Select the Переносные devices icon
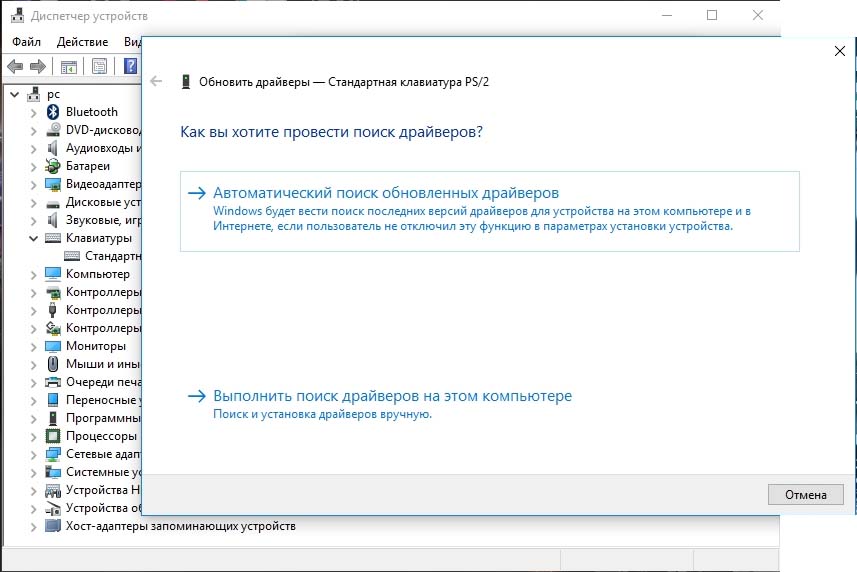 (x=53, y=400)
